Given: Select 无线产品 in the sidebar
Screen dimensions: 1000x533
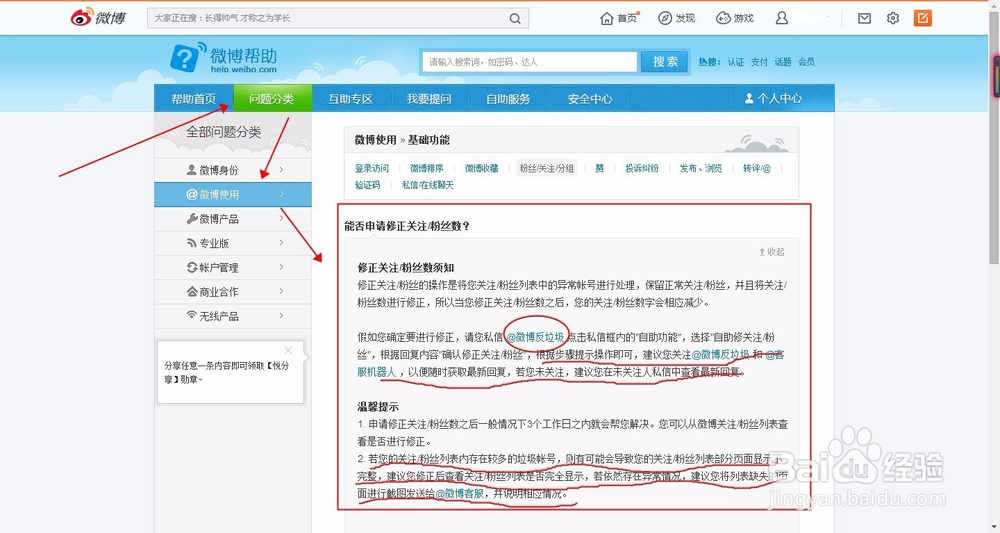Looking at the screenshot, I should (x=233, y=316).
